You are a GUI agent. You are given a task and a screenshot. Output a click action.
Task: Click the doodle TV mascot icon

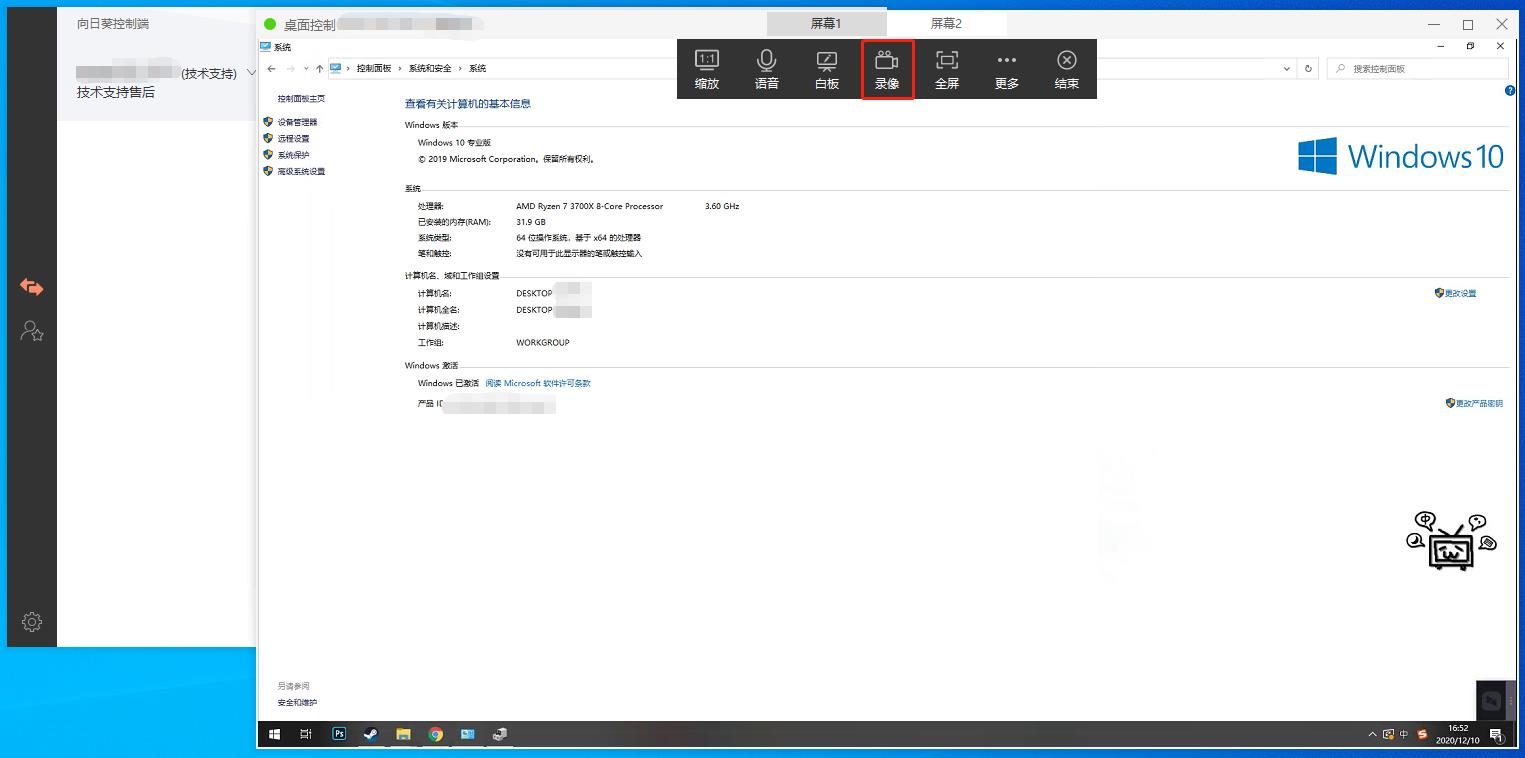tap(1451, 541)
